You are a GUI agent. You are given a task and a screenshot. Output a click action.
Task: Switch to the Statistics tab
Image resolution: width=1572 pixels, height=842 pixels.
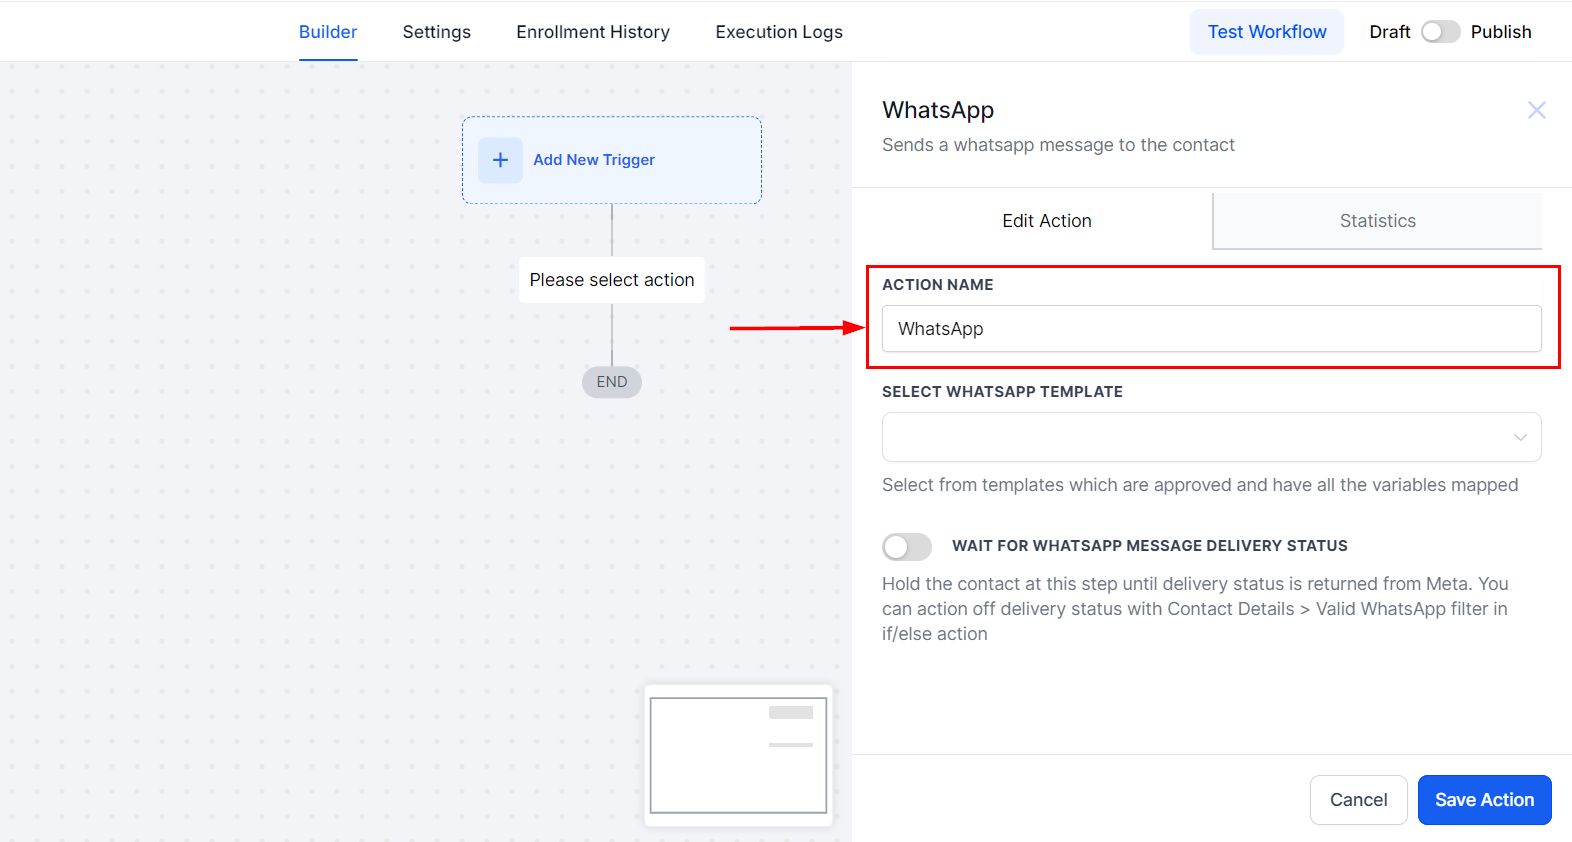coord(1377,221)
